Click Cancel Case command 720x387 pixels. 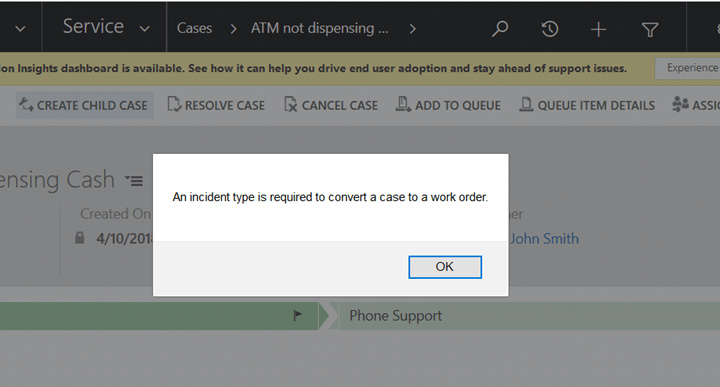(331, 105)
